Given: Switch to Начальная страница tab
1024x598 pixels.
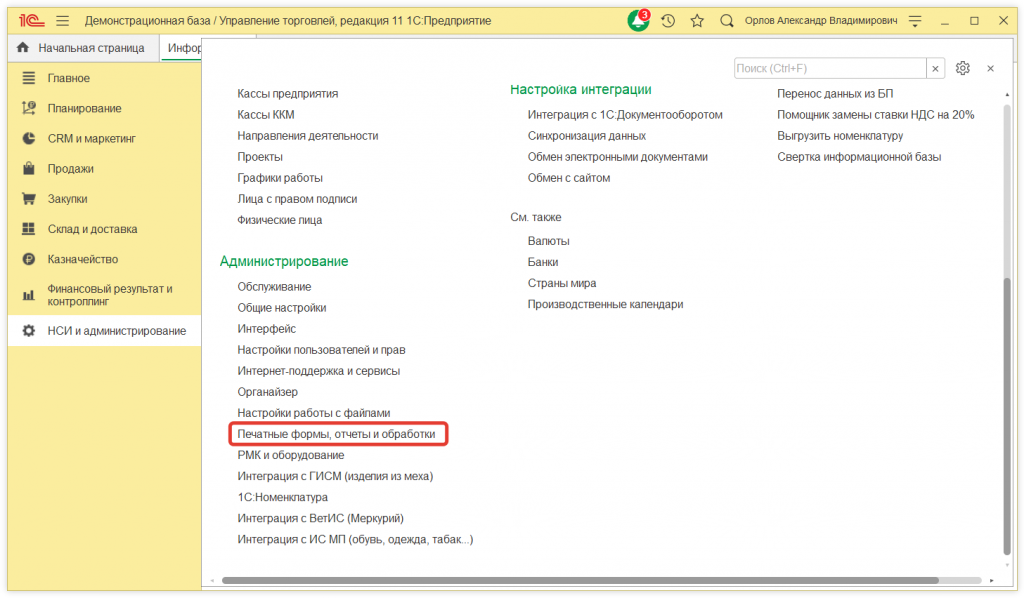Looking at the screenshot, I should point(81,48).
